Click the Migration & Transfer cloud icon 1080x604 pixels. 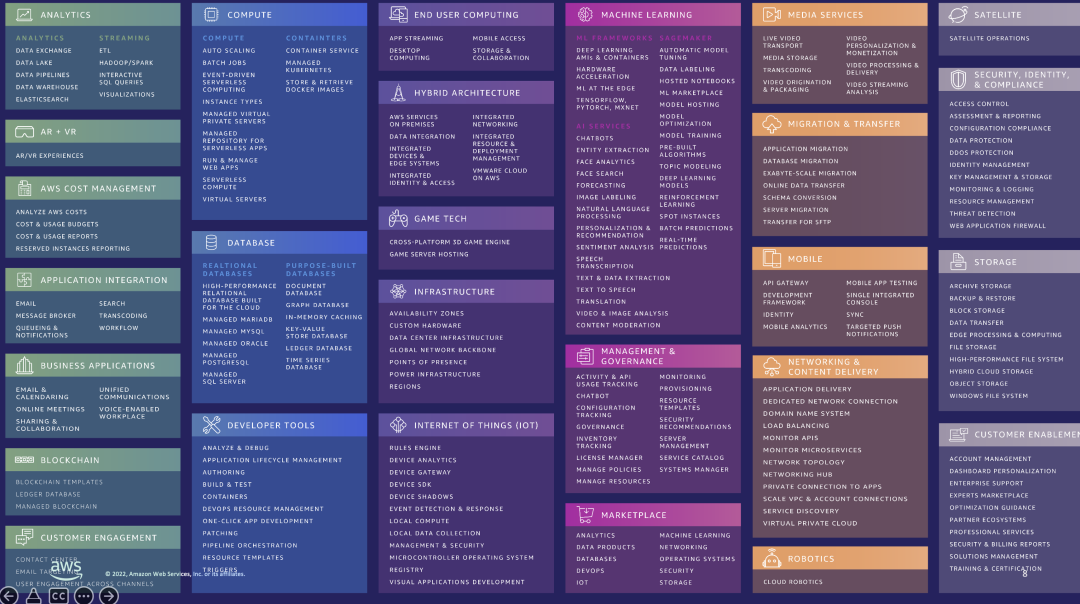[771, 124]
